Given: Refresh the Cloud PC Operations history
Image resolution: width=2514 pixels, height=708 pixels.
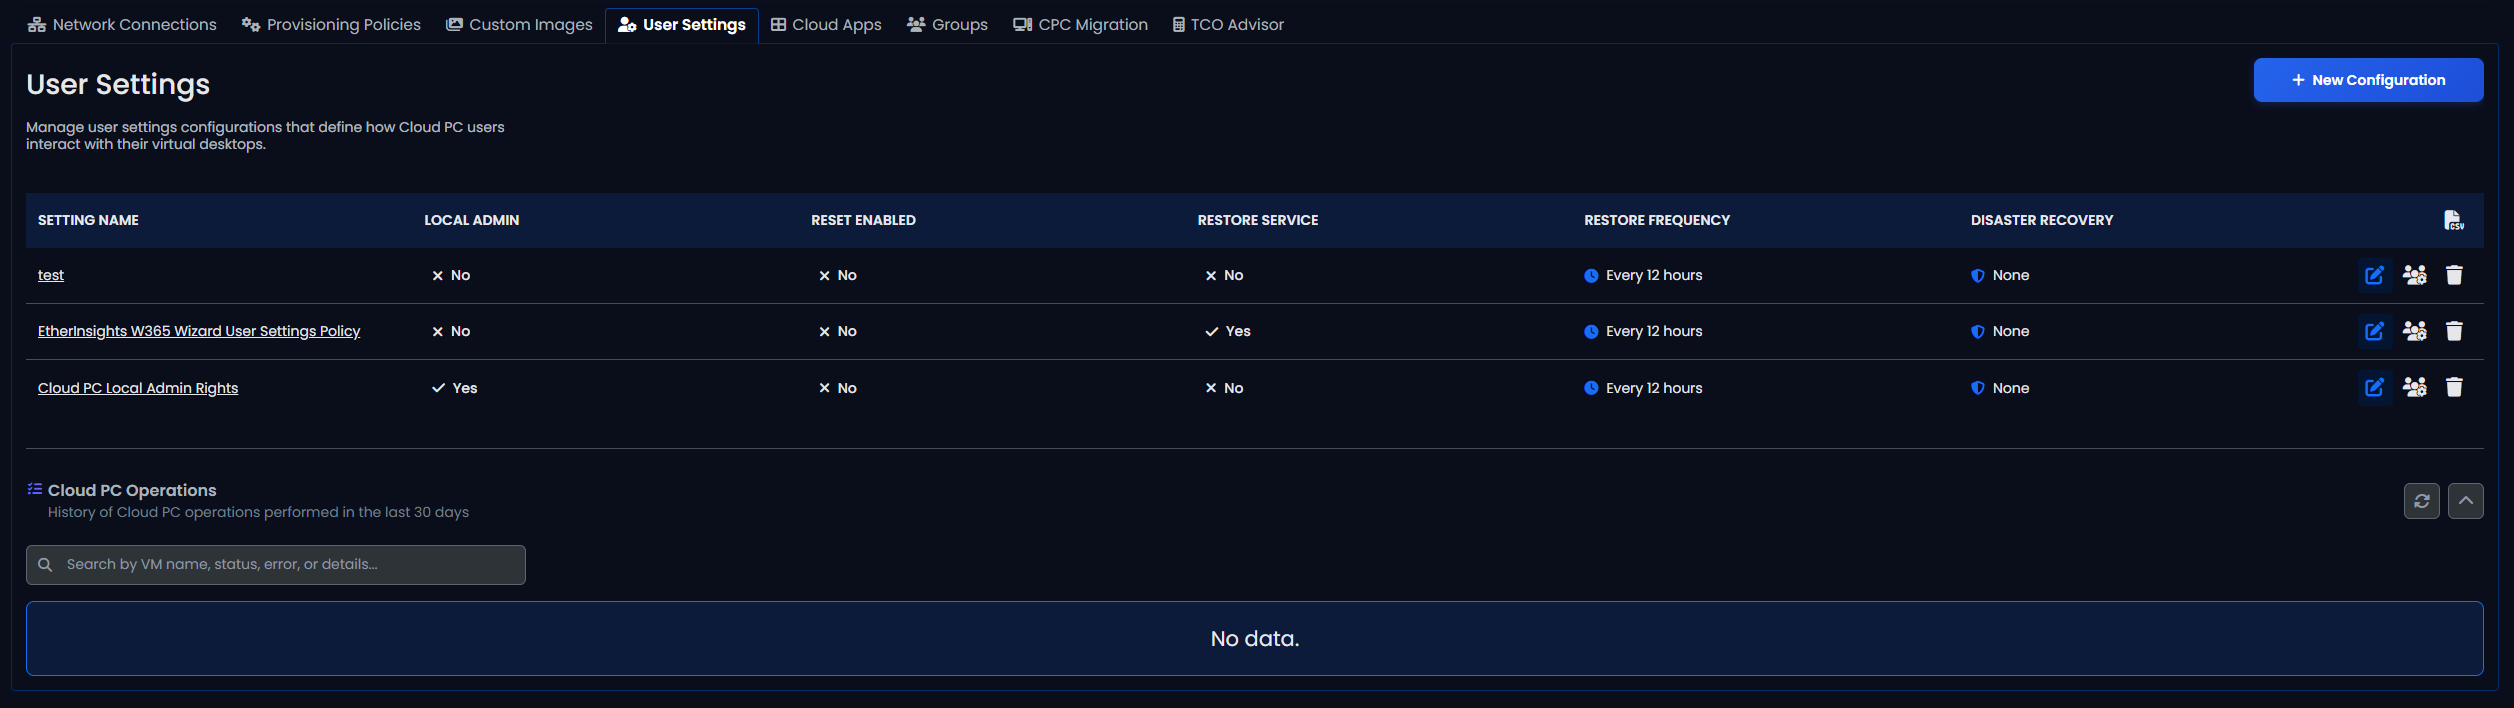Looking at the screenshot, I should (2421, 501).
